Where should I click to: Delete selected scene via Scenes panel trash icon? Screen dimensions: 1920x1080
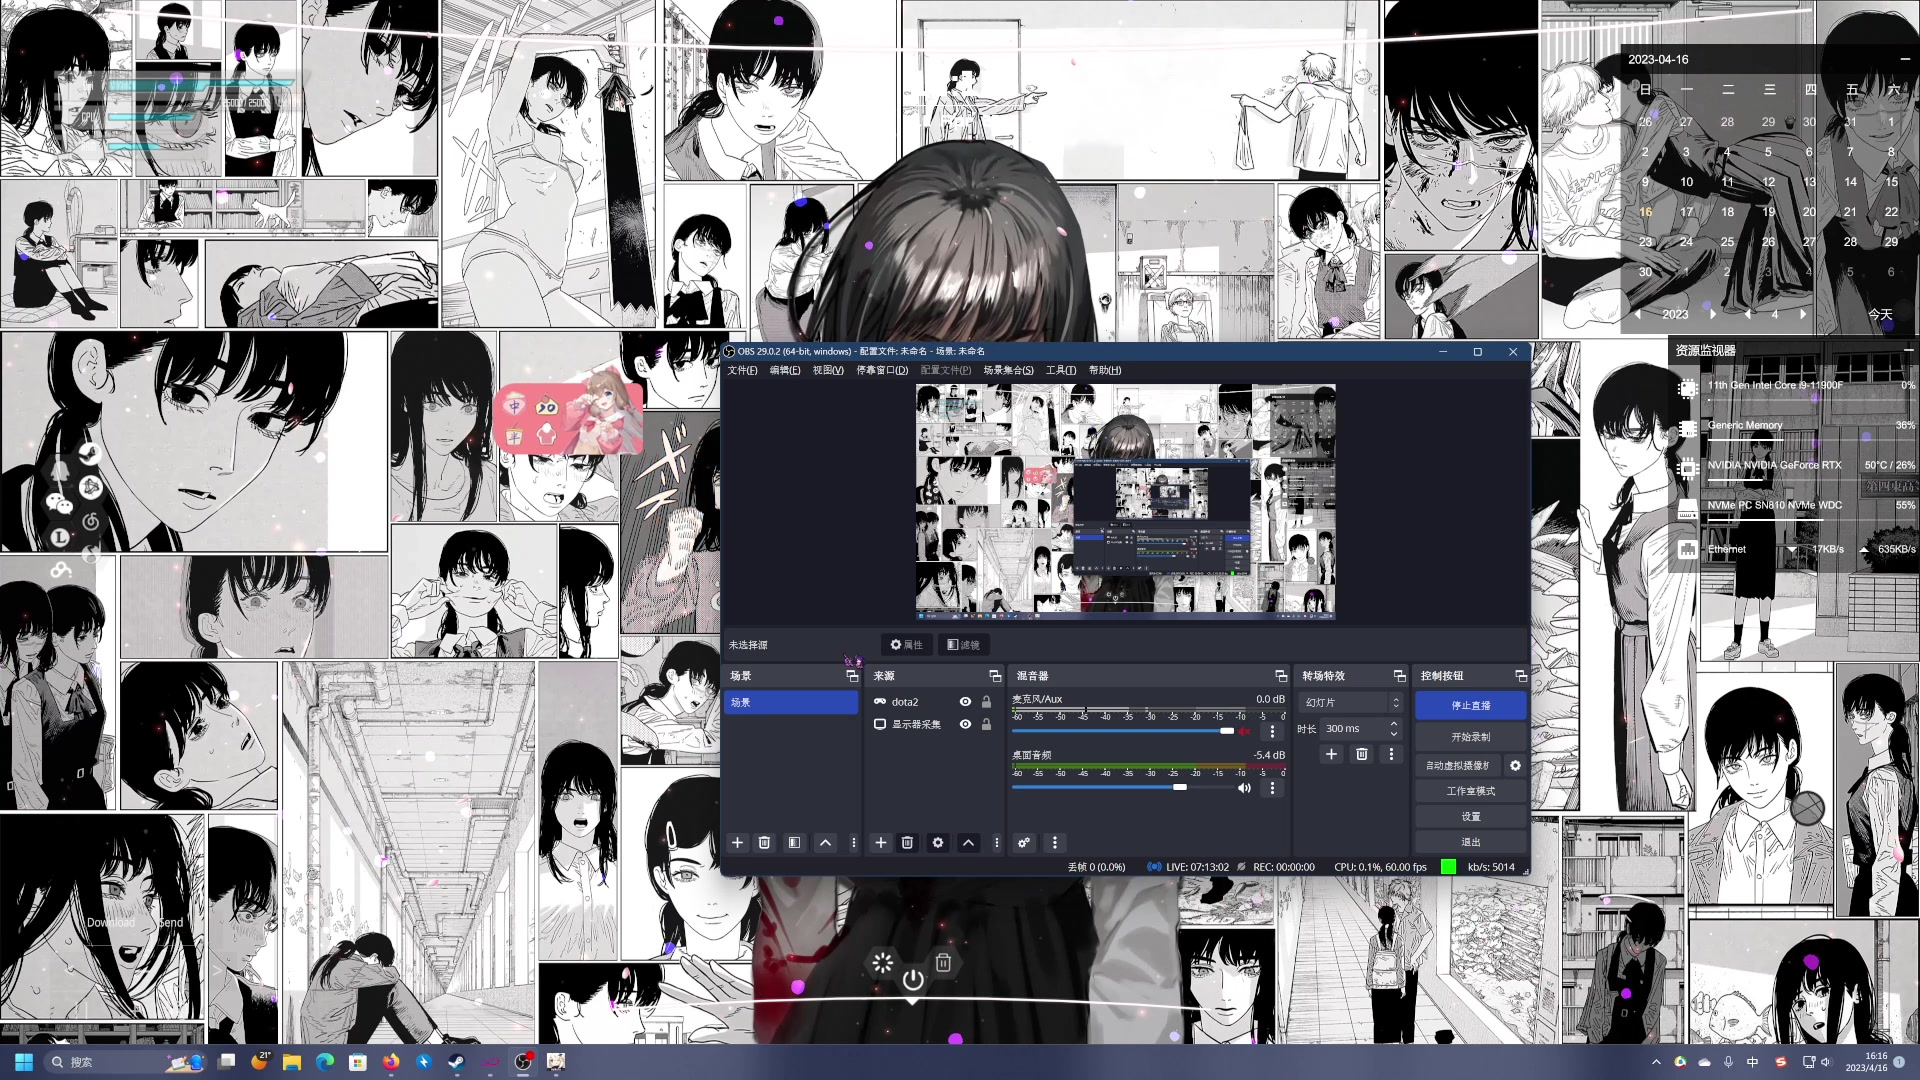tap(764, 843)
